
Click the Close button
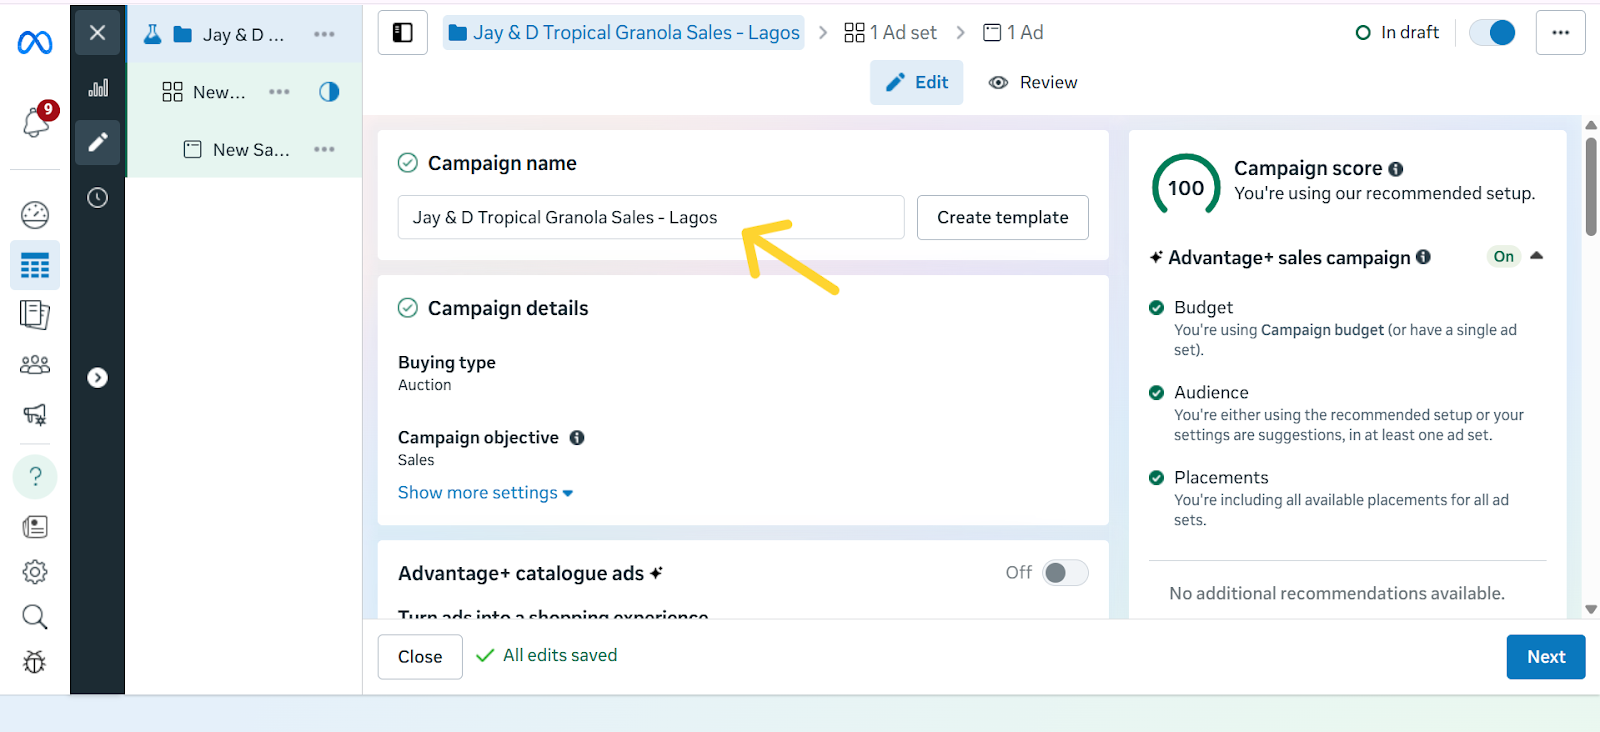tap(420, 657)
